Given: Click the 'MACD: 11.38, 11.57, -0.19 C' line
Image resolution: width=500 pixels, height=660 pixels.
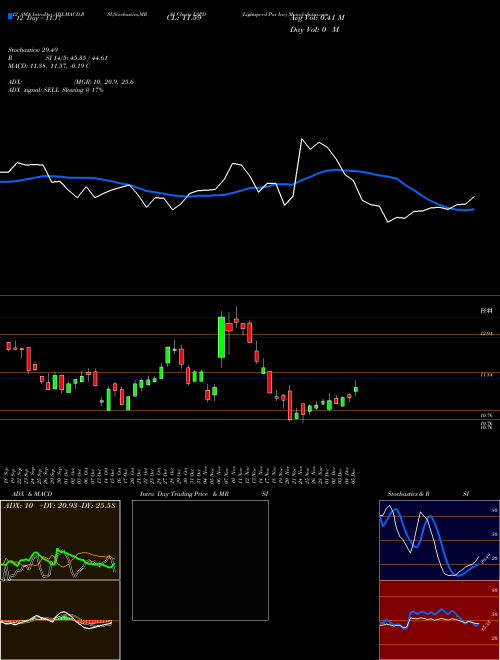Looking at the screenshot, I should pyautogui.click(x=49, y=66).
